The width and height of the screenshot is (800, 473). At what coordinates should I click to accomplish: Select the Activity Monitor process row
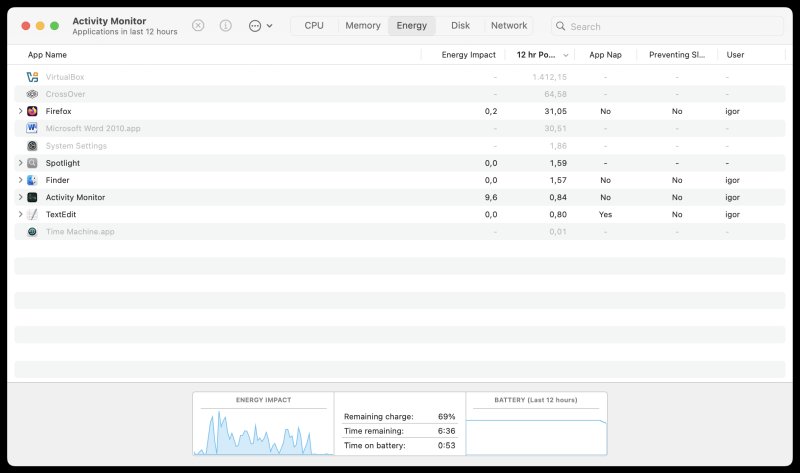click(x=200, y=197)
